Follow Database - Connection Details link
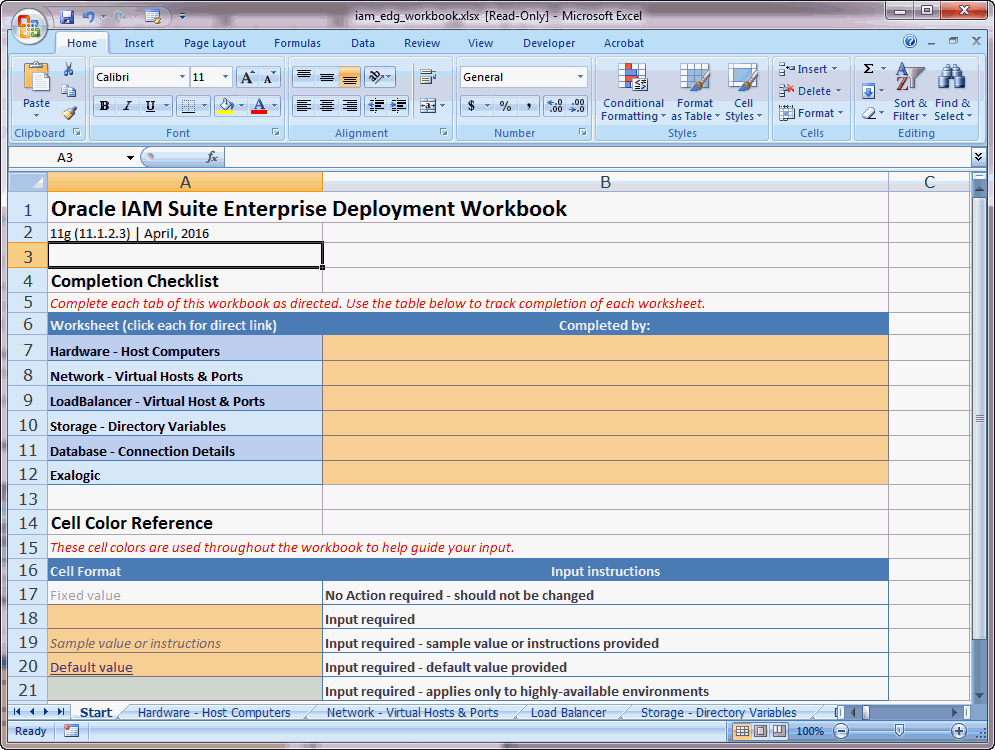 [x=142, y=451]
